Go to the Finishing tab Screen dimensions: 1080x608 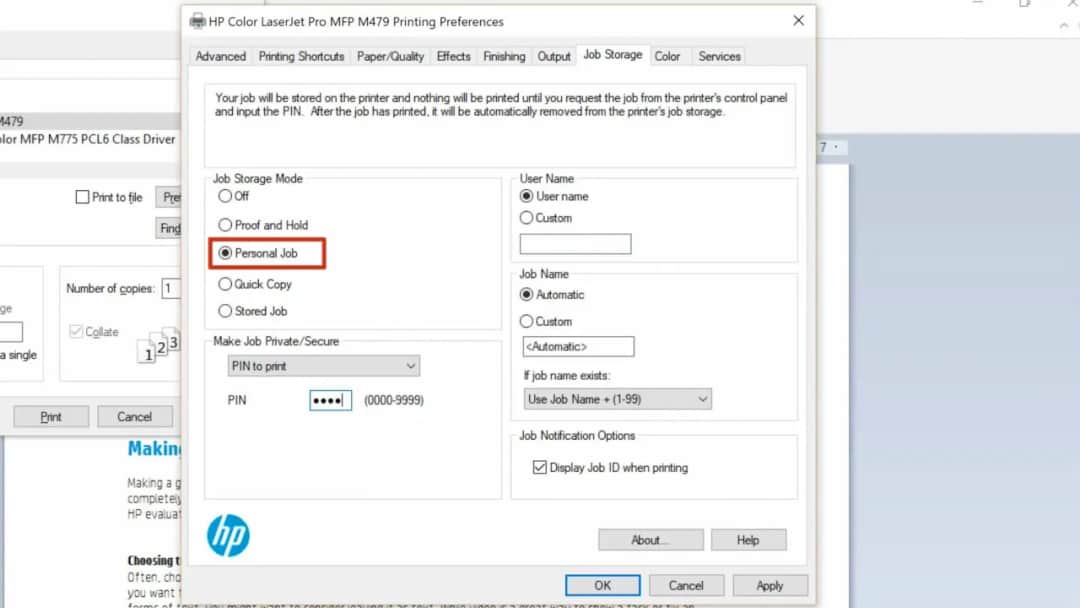504,56
